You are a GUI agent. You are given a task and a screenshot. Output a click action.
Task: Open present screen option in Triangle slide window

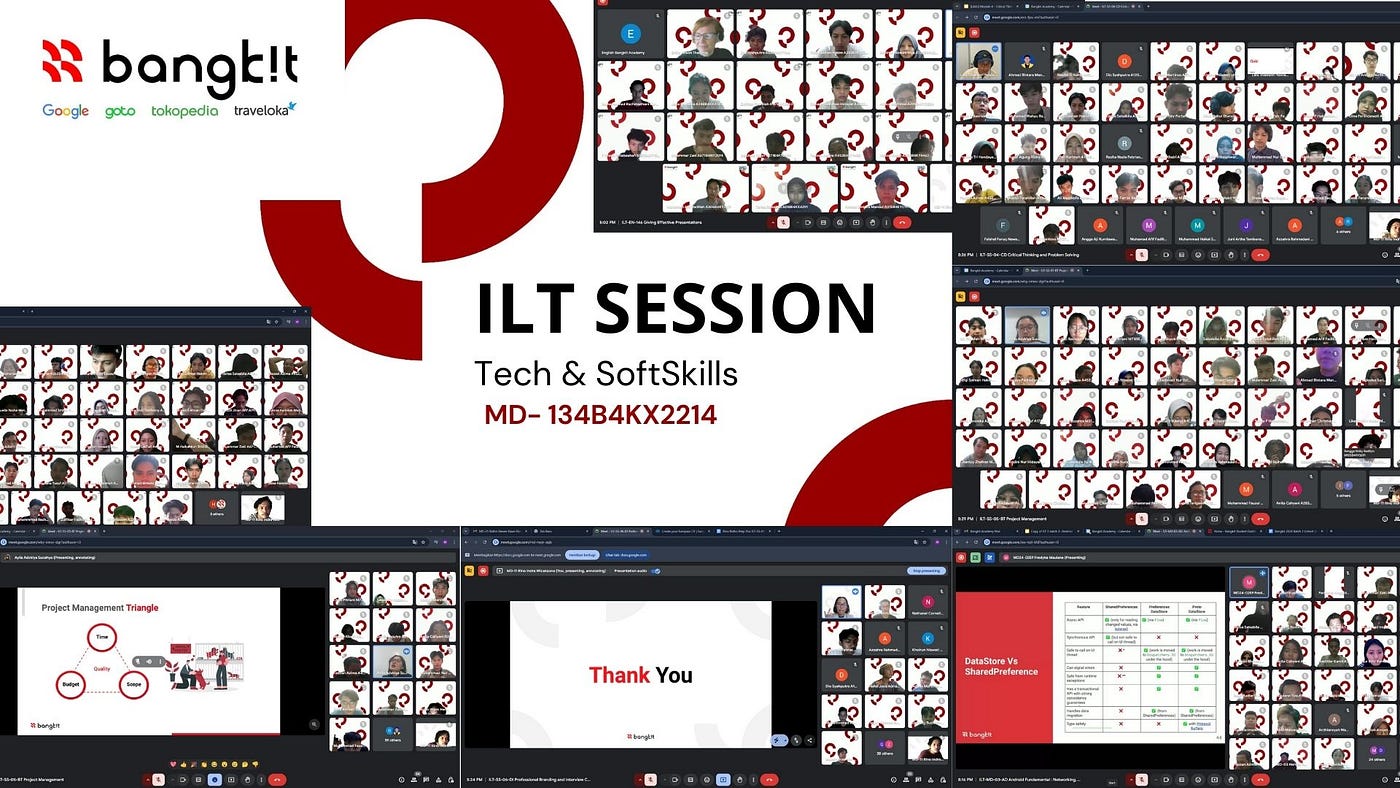tap(231, 779)
